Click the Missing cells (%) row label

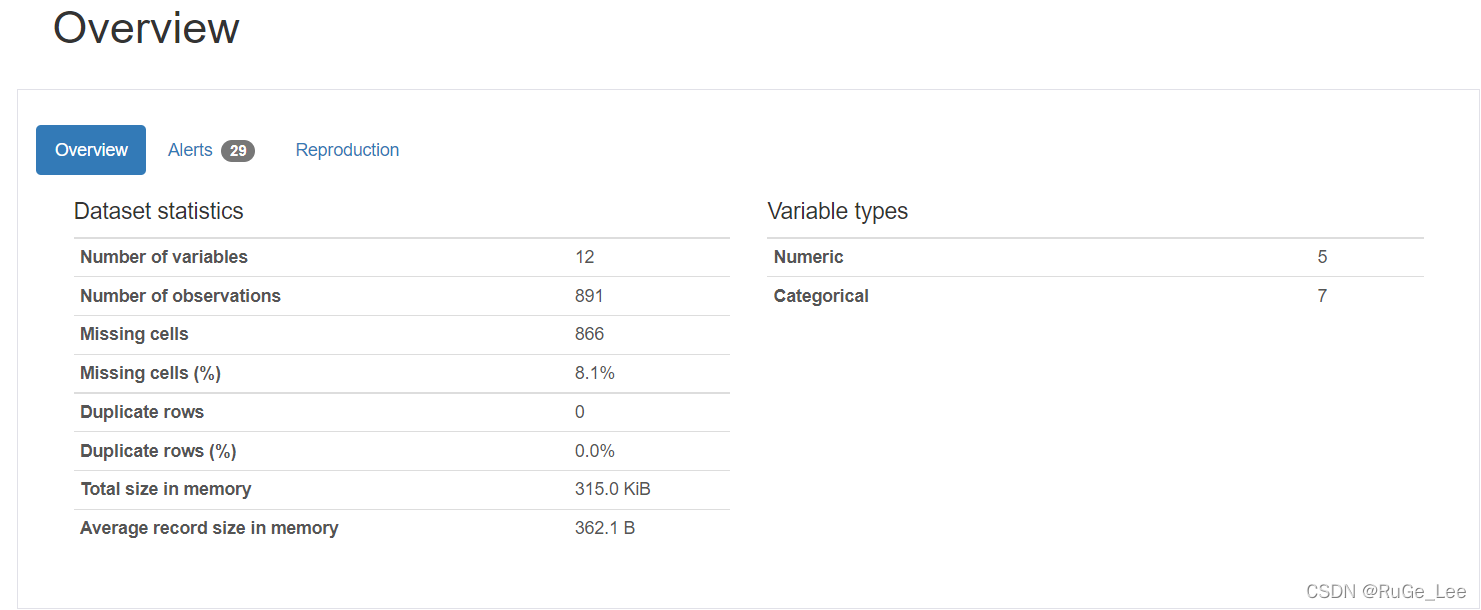point(150,373)
